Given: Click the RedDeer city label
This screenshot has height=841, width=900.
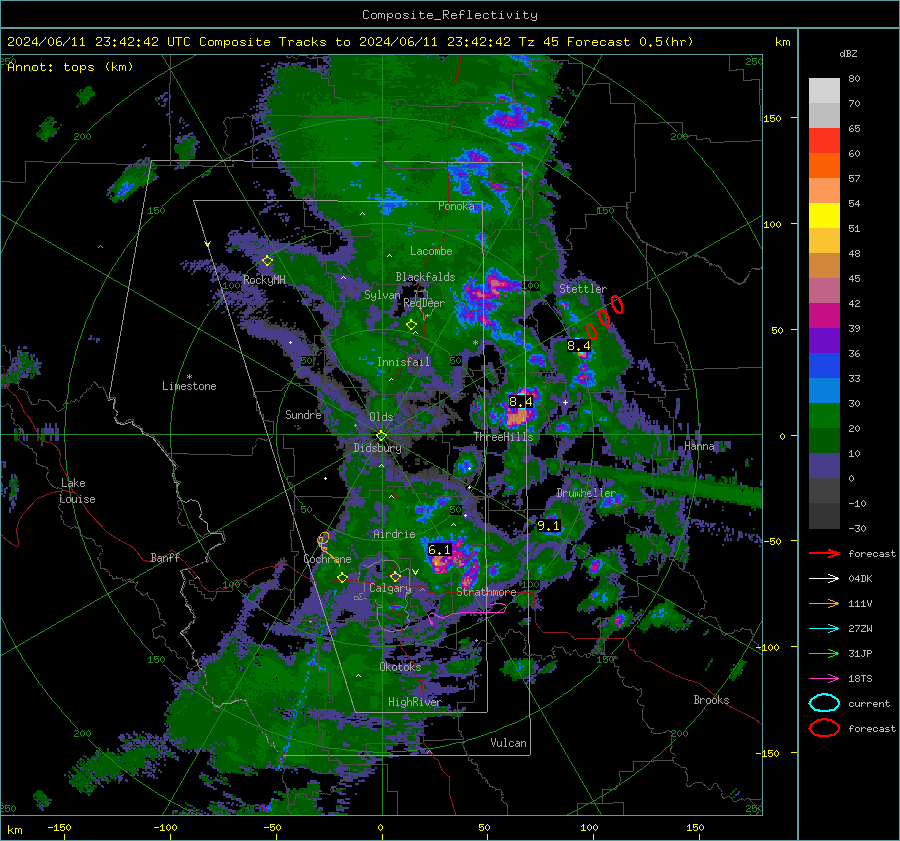Looking at the screenshot, I should [424, 303].
